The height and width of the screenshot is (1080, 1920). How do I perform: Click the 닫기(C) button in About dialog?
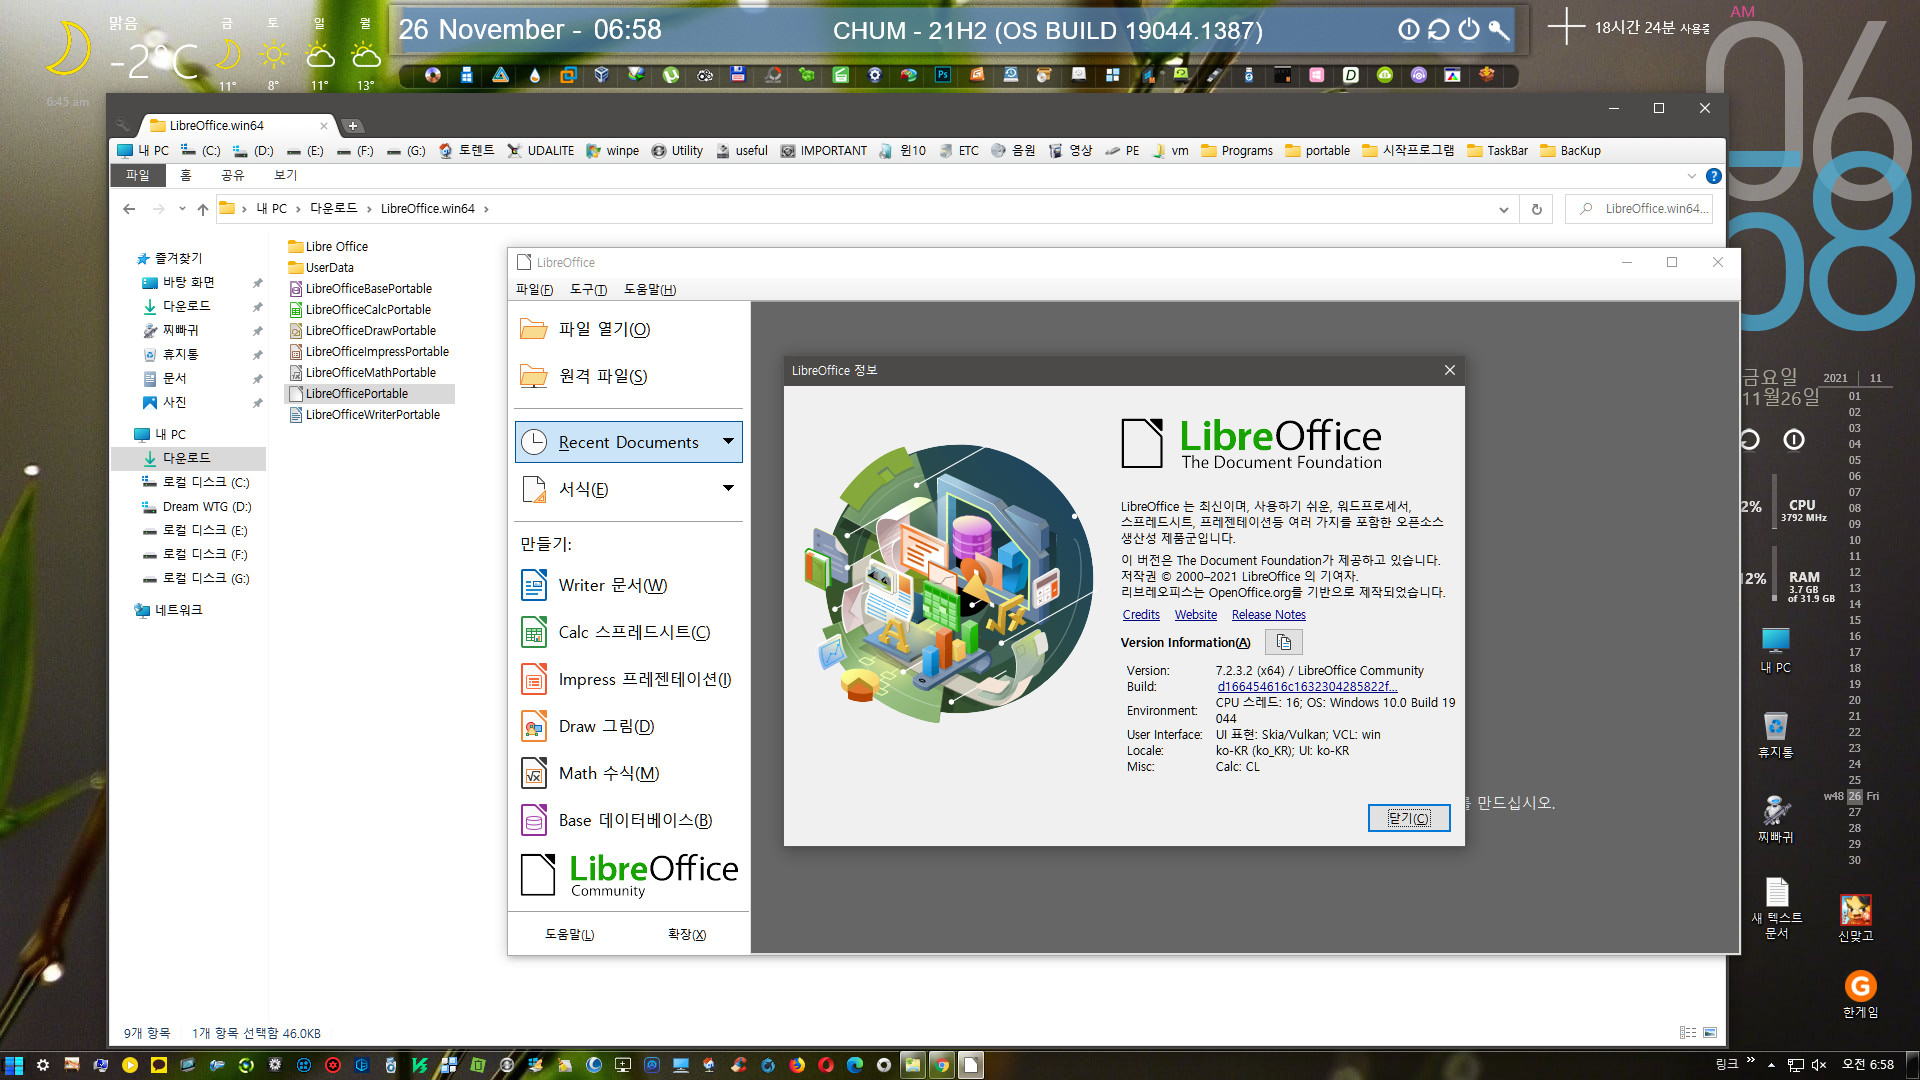1409,818
